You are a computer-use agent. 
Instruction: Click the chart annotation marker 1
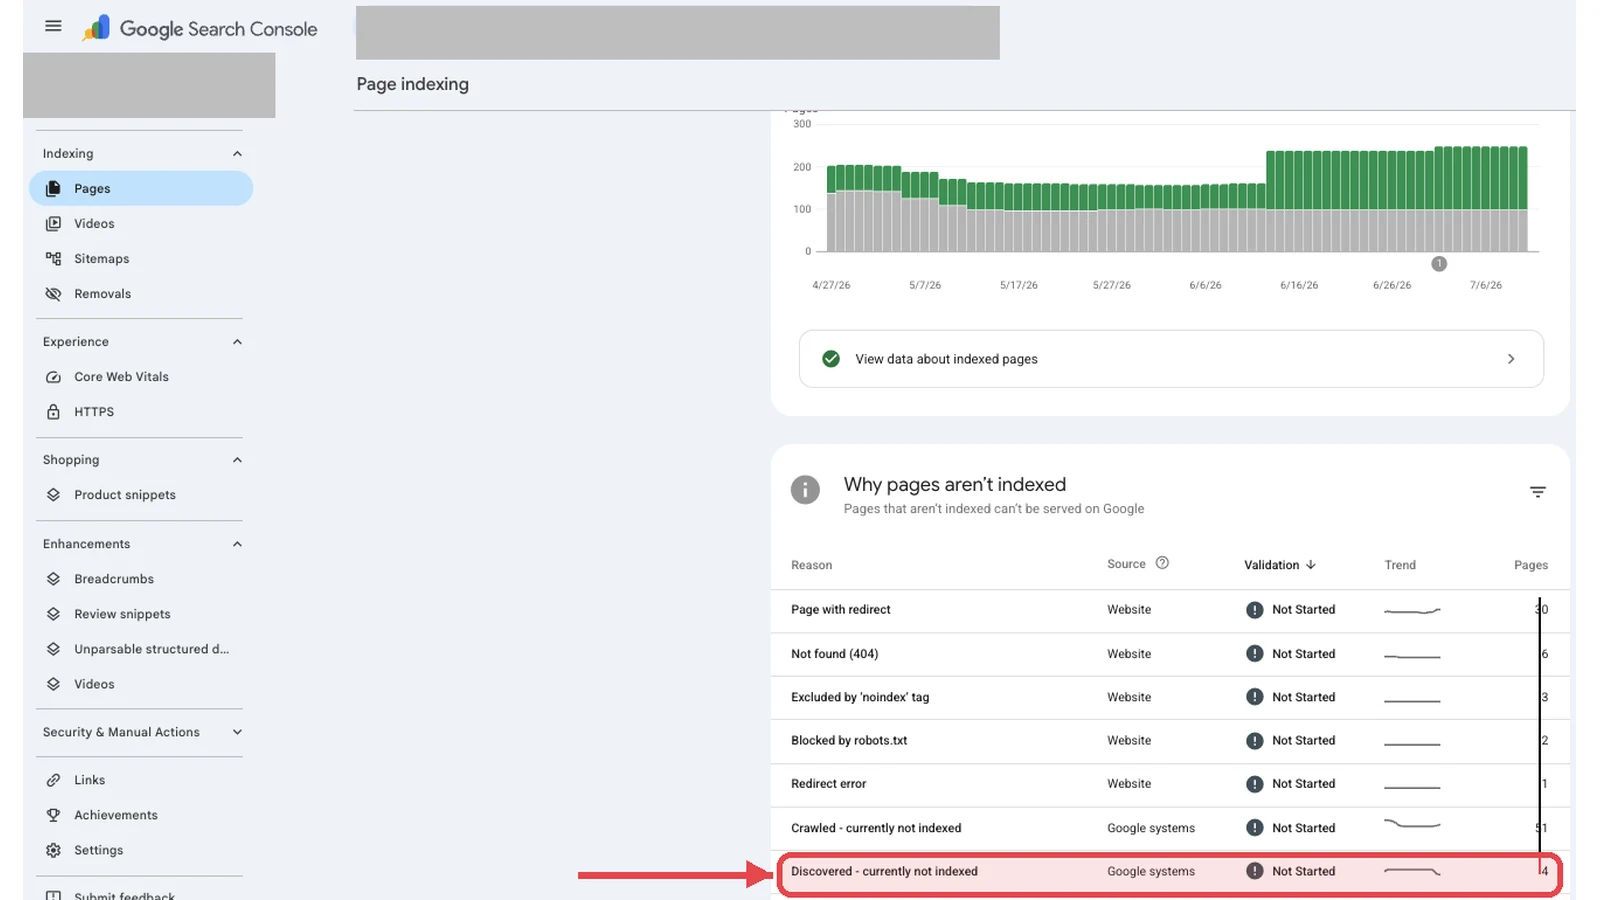[x=1438, y=263]
